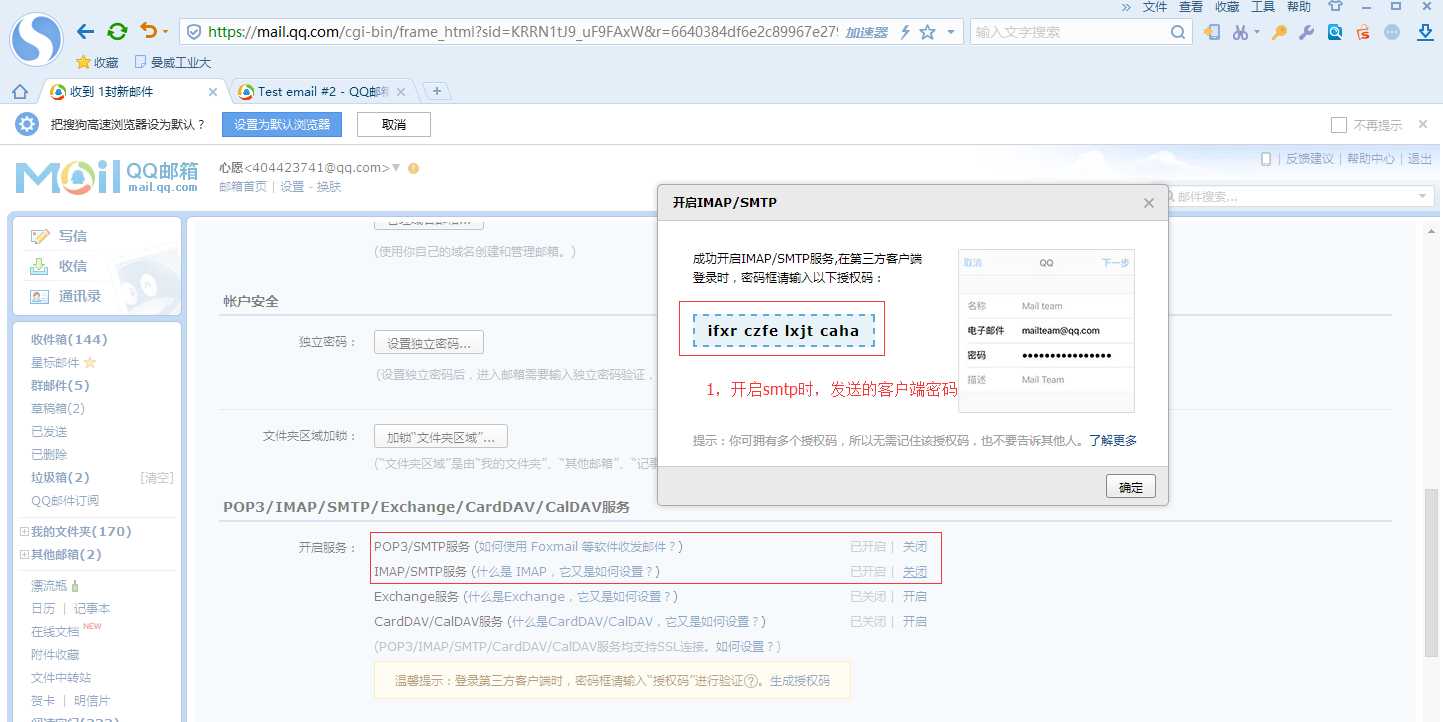The width and height of the screenshot is (1443, 722).
Task: Click the orange undo-close-tab arrow
Action: [149, 31]
